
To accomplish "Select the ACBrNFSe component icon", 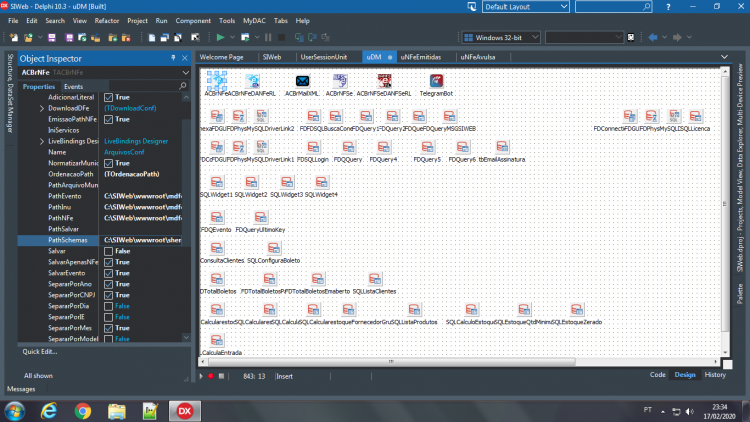I will pos(340,81).
